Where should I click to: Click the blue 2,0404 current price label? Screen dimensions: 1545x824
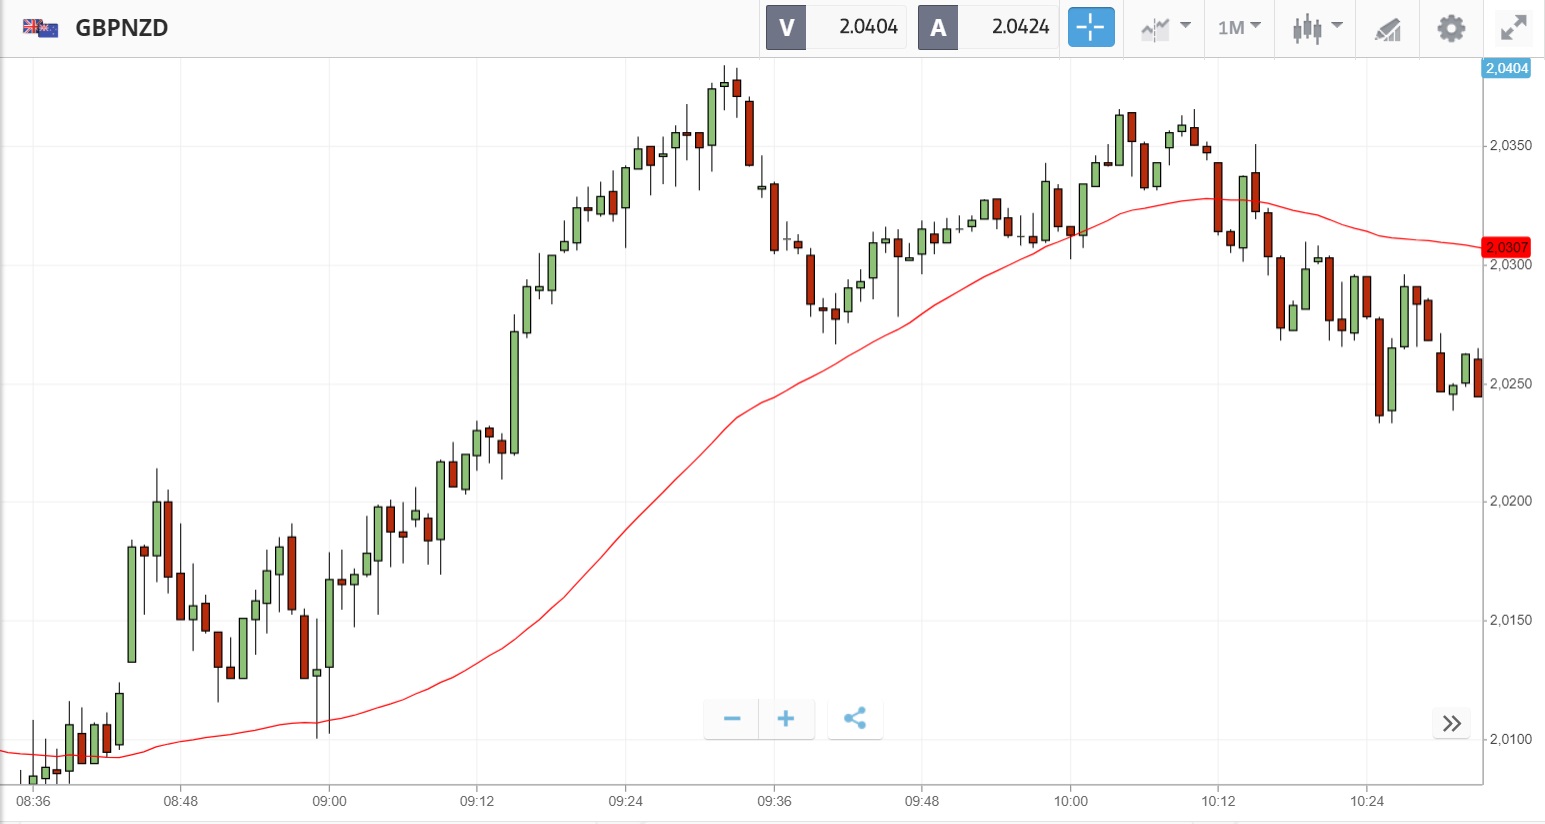tap(1506, 68)
